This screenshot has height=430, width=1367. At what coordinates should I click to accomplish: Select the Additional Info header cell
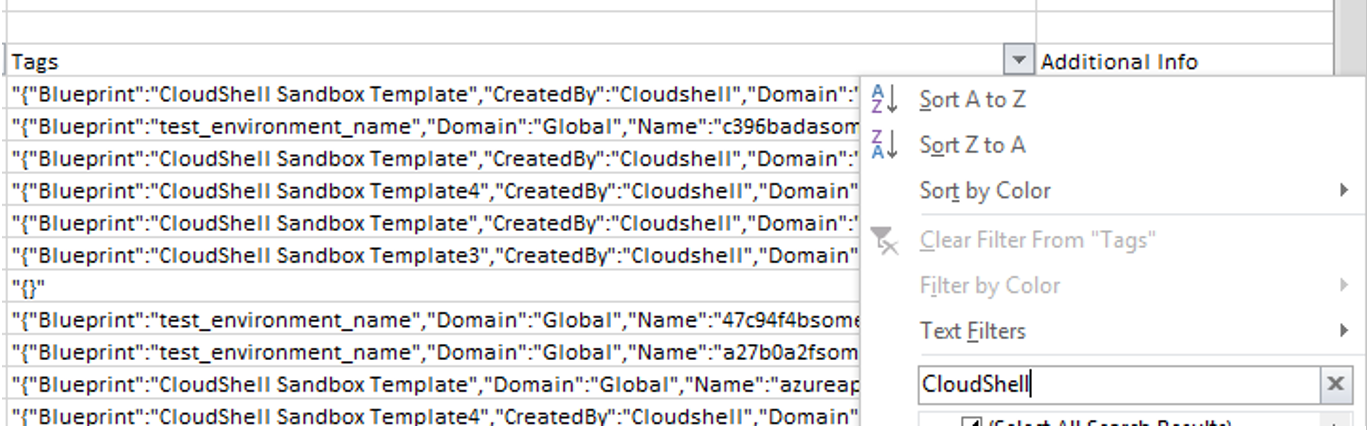(1180, 61)
